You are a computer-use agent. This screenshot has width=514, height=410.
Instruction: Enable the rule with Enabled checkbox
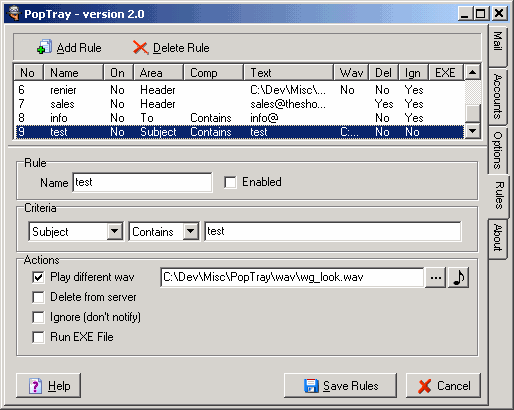(230, 182)
